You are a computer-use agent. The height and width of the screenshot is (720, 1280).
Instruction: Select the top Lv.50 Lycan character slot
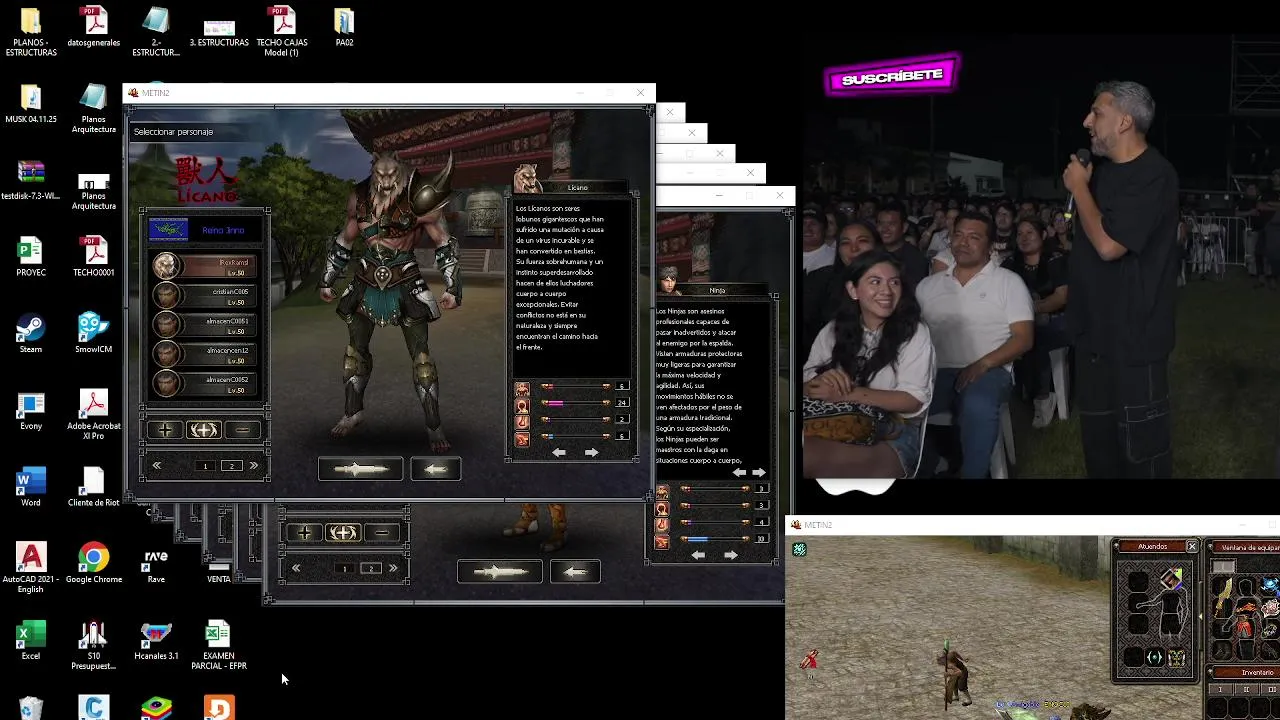[x=204, y=266]
